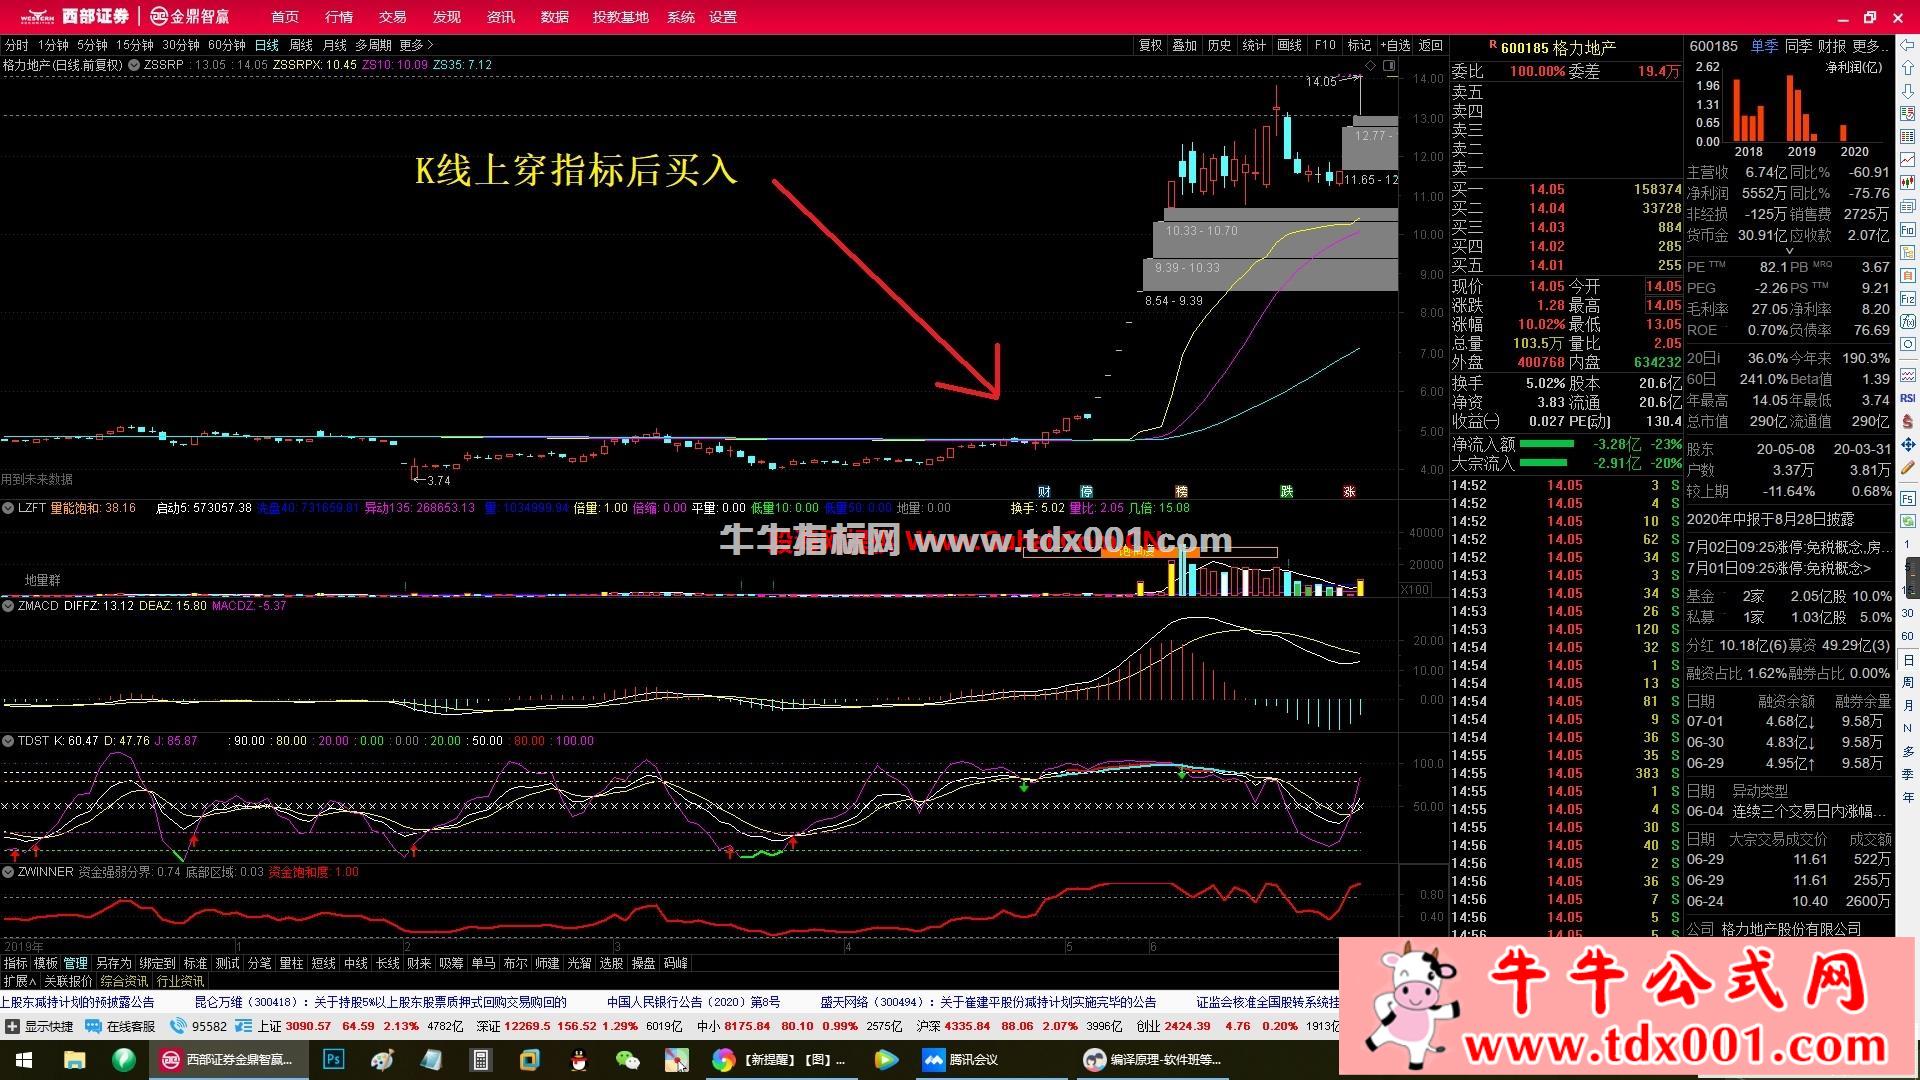Click the green refresh icon in sidebar

pos(1908,521)
